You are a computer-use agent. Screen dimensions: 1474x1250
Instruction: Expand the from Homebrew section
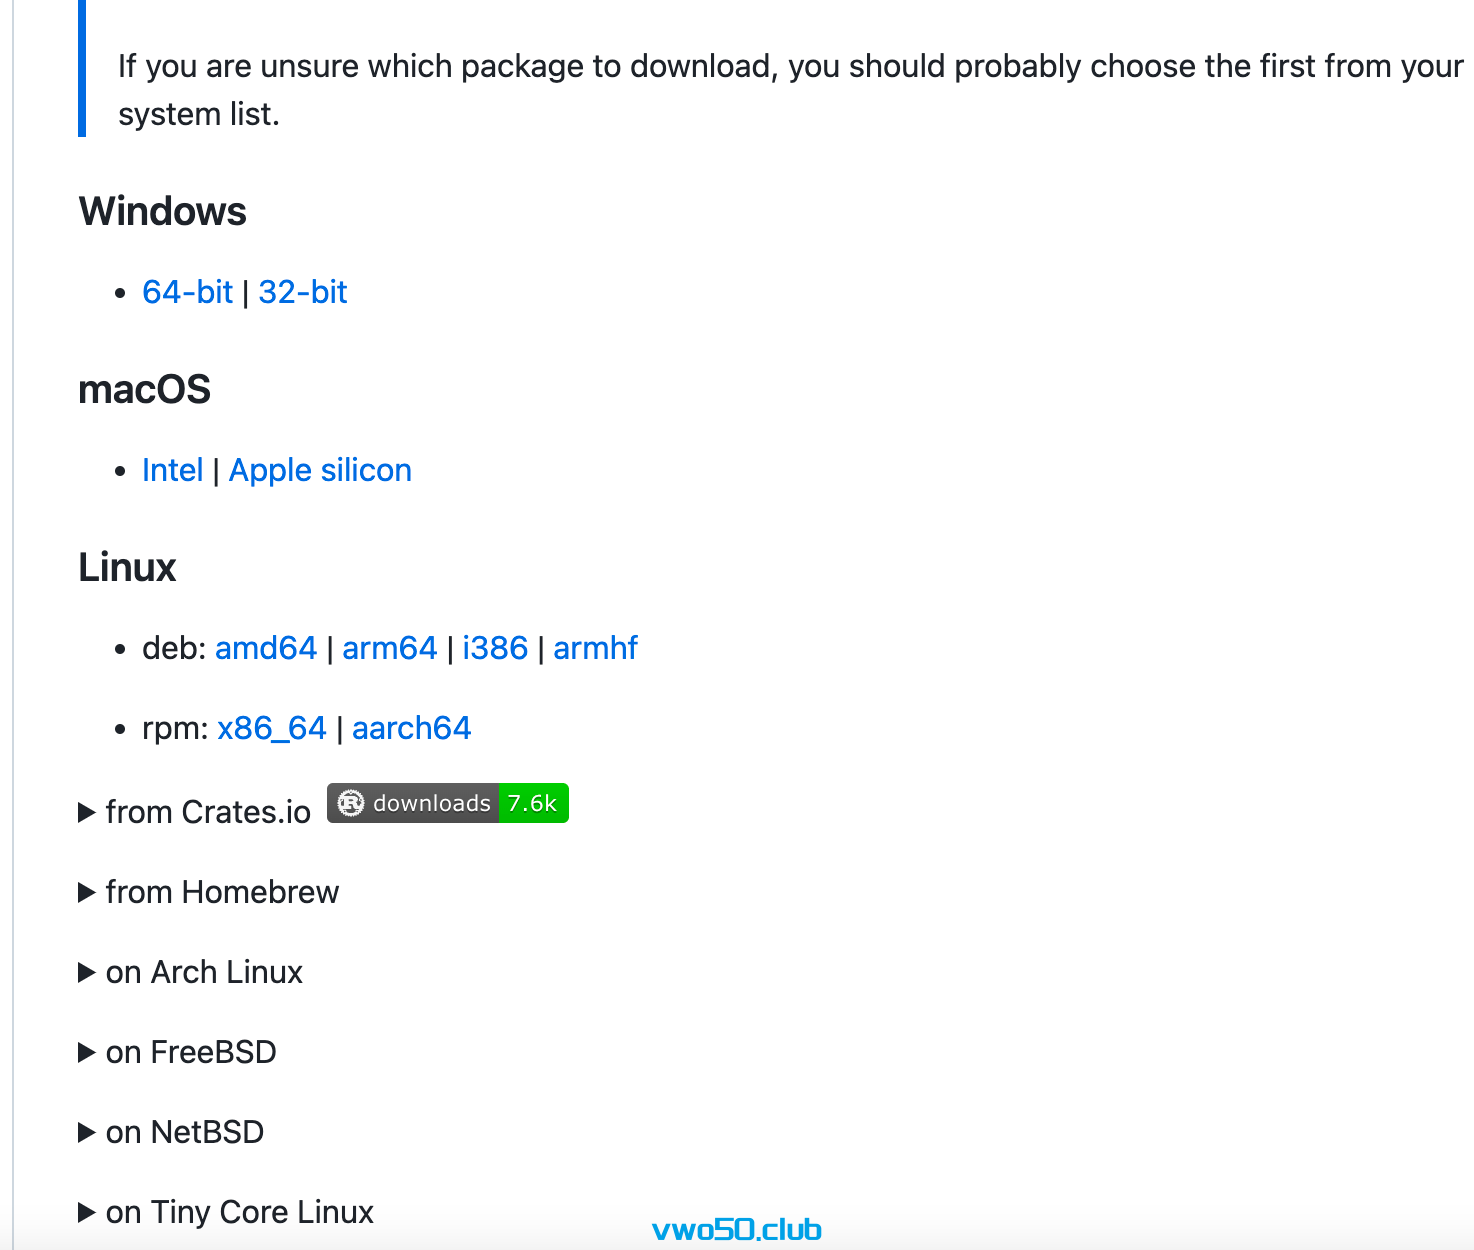[x=209, y=892]
